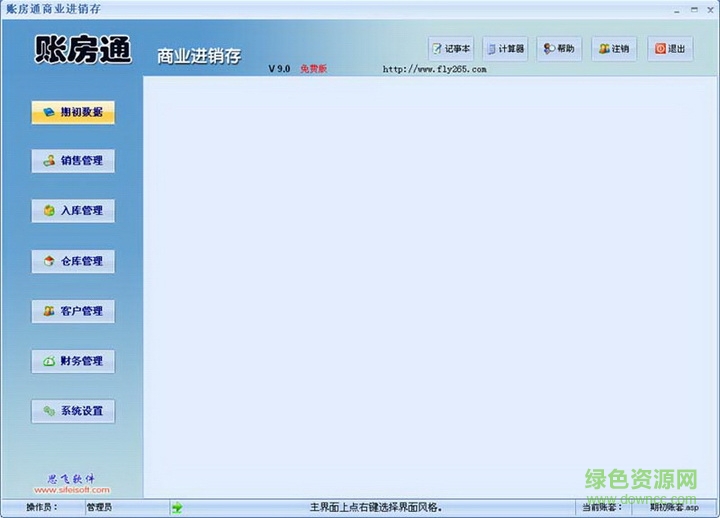Viewport: 720px width, 518px height.
Task: Click the 账房通 logo
Action: tap(83, 49)
